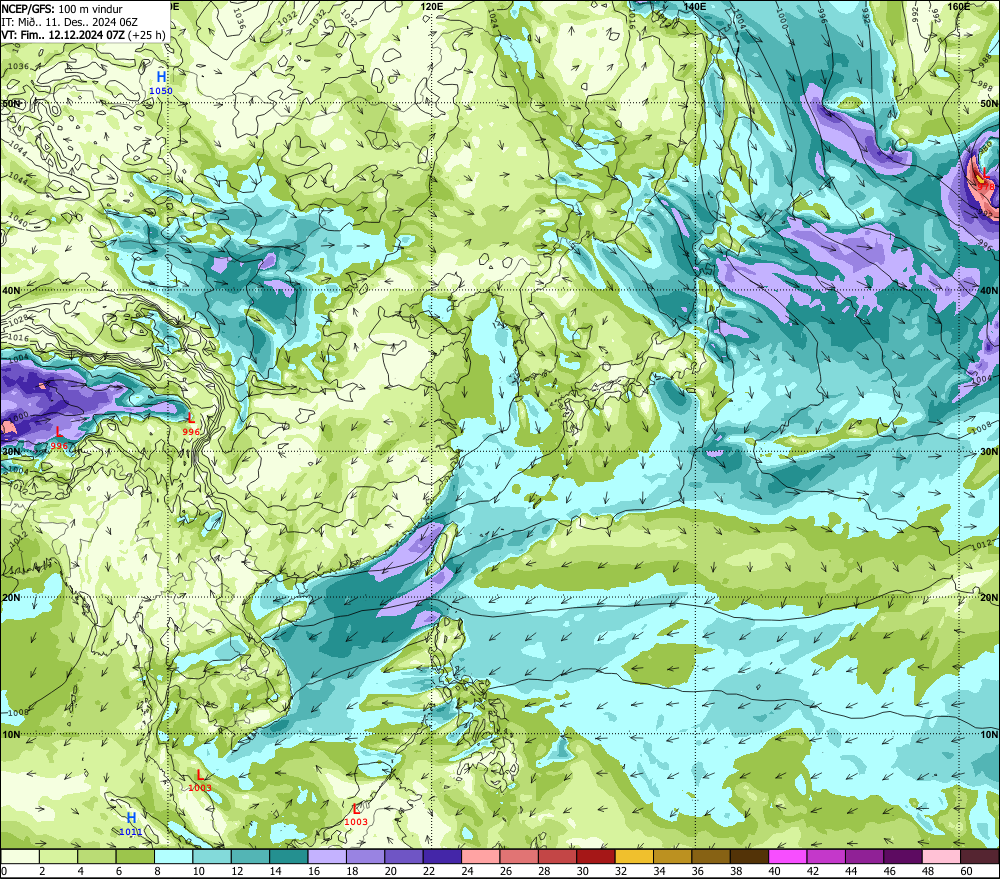Click the legend value 20 label
Screen dimensions: 1000x879
(x=390, y=871)
